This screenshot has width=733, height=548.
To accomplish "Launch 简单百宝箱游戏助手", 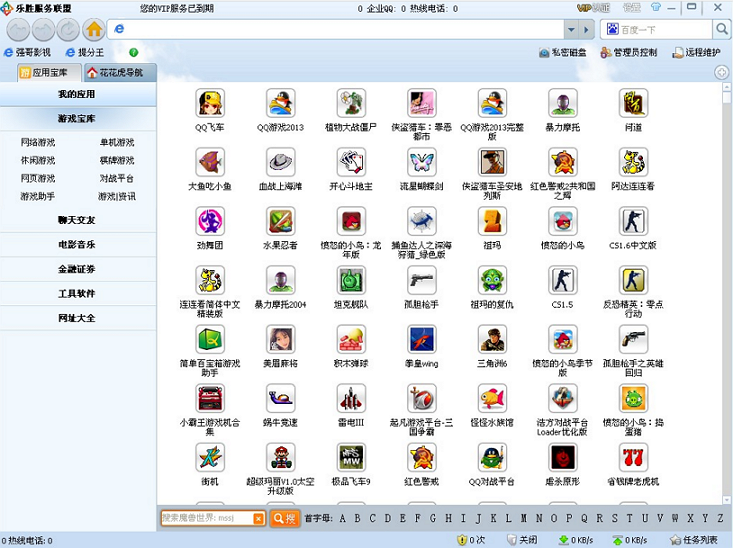I will (x=210, y=339).
